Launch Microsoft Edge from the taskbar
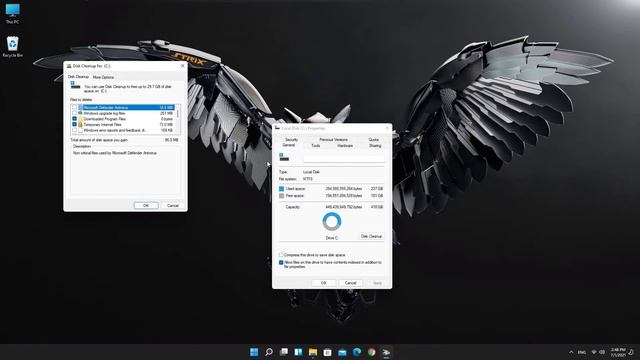The width and height of the screenshot is (640, 360). point(357,352)
